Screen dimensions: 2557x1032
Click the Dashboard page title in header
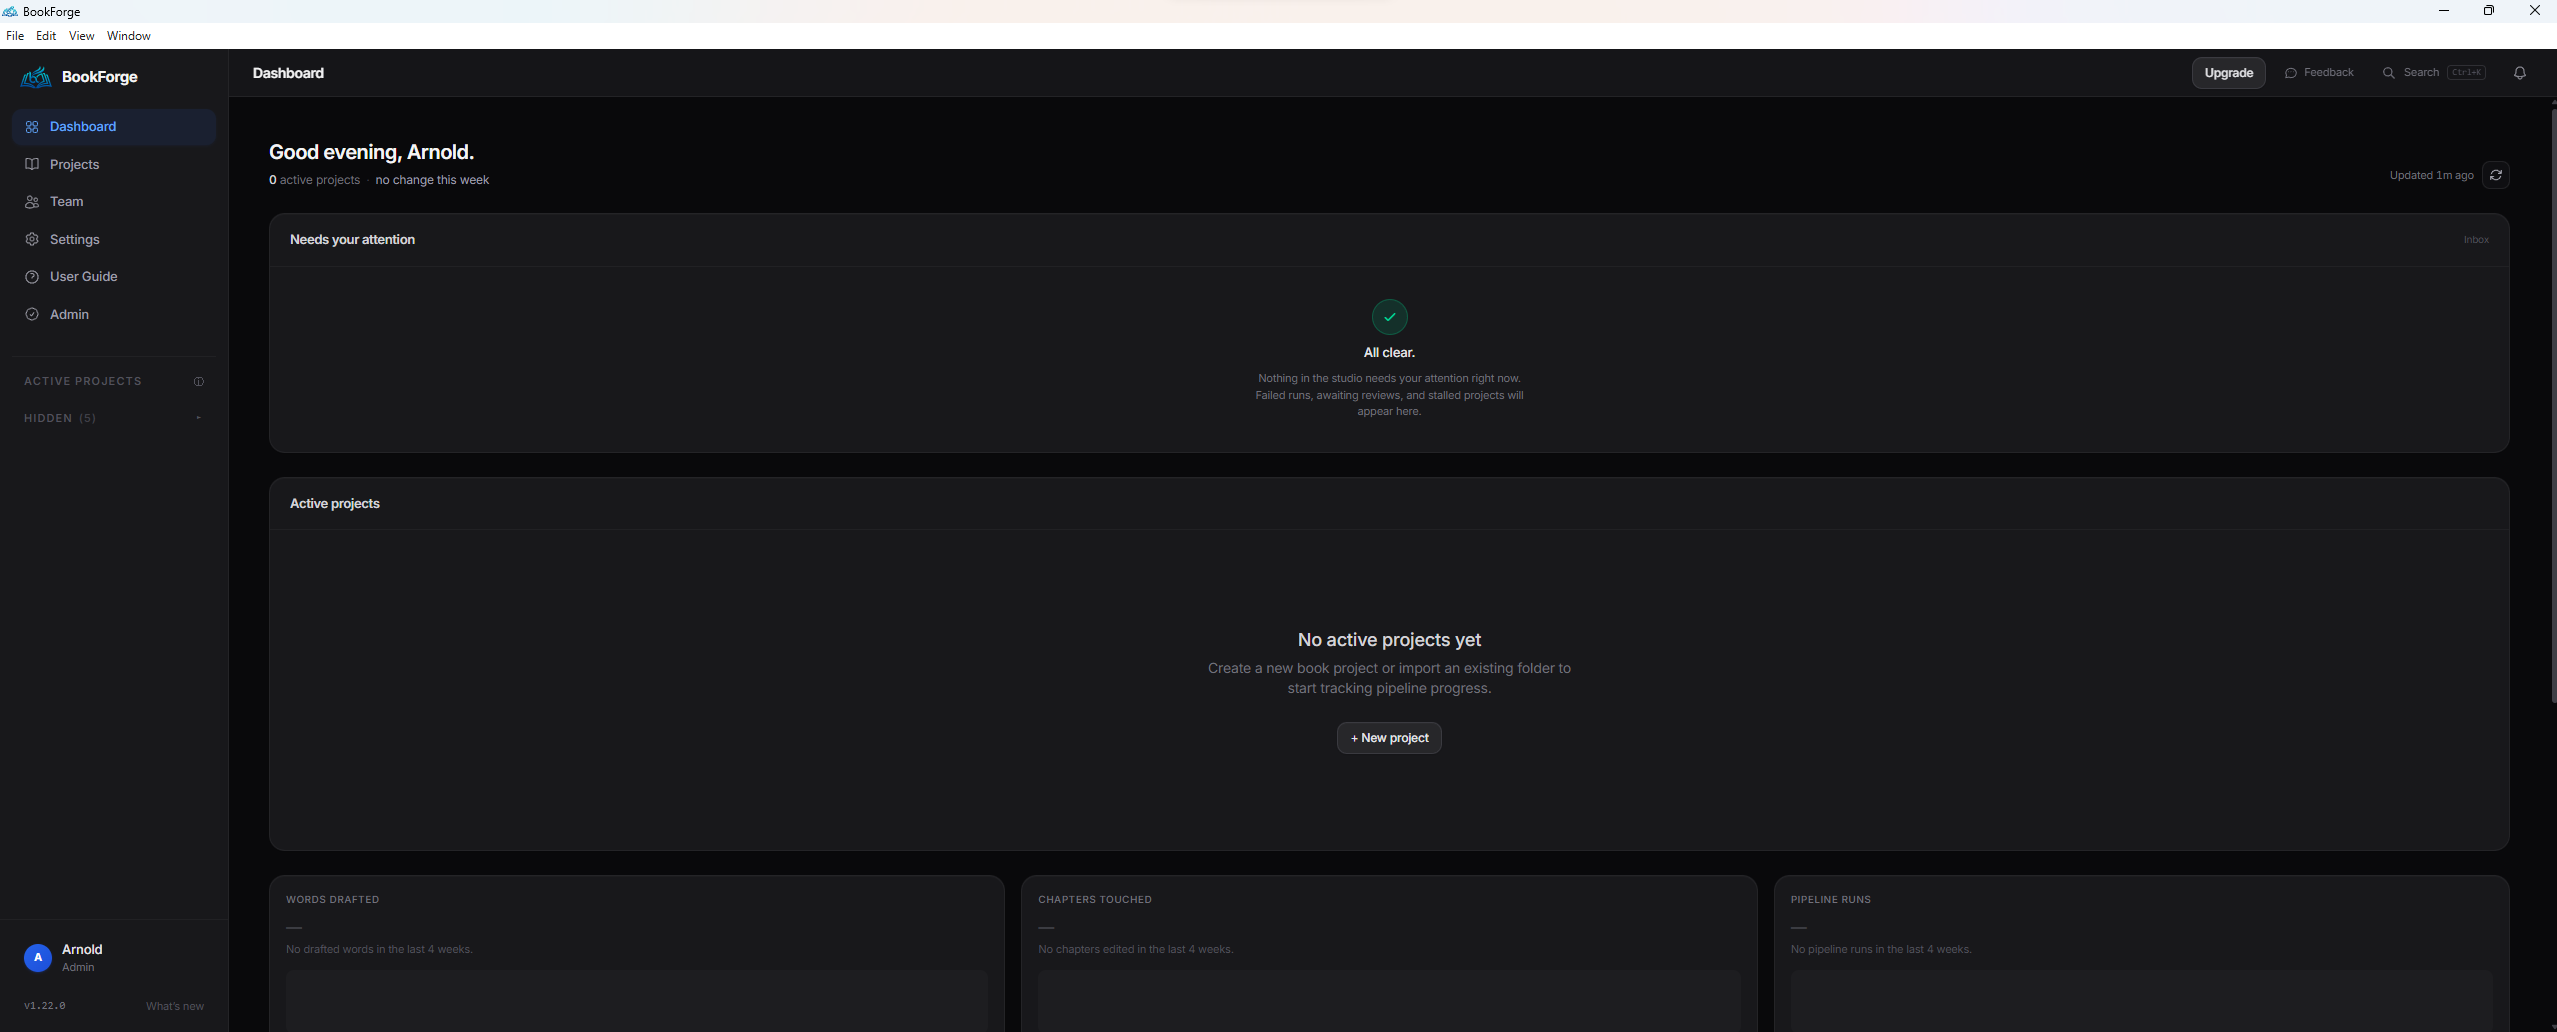288,73
